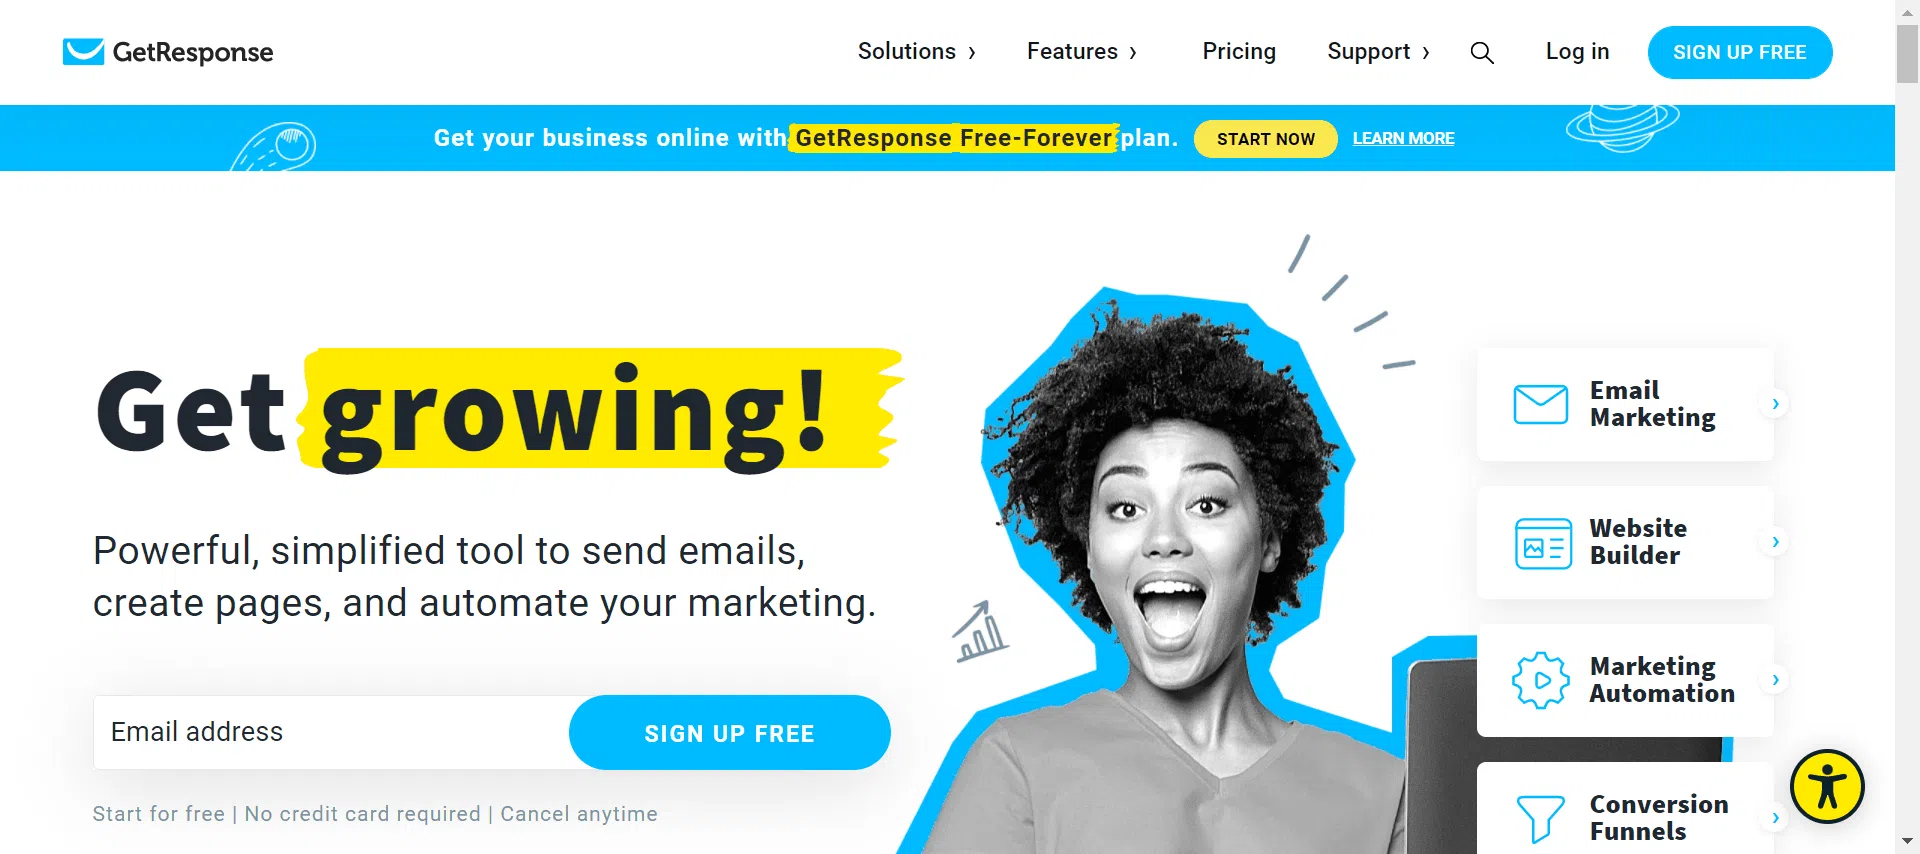Focus the Email address input field
Viewport: 1920px width, 854px height.
click(x=332, y=733)
